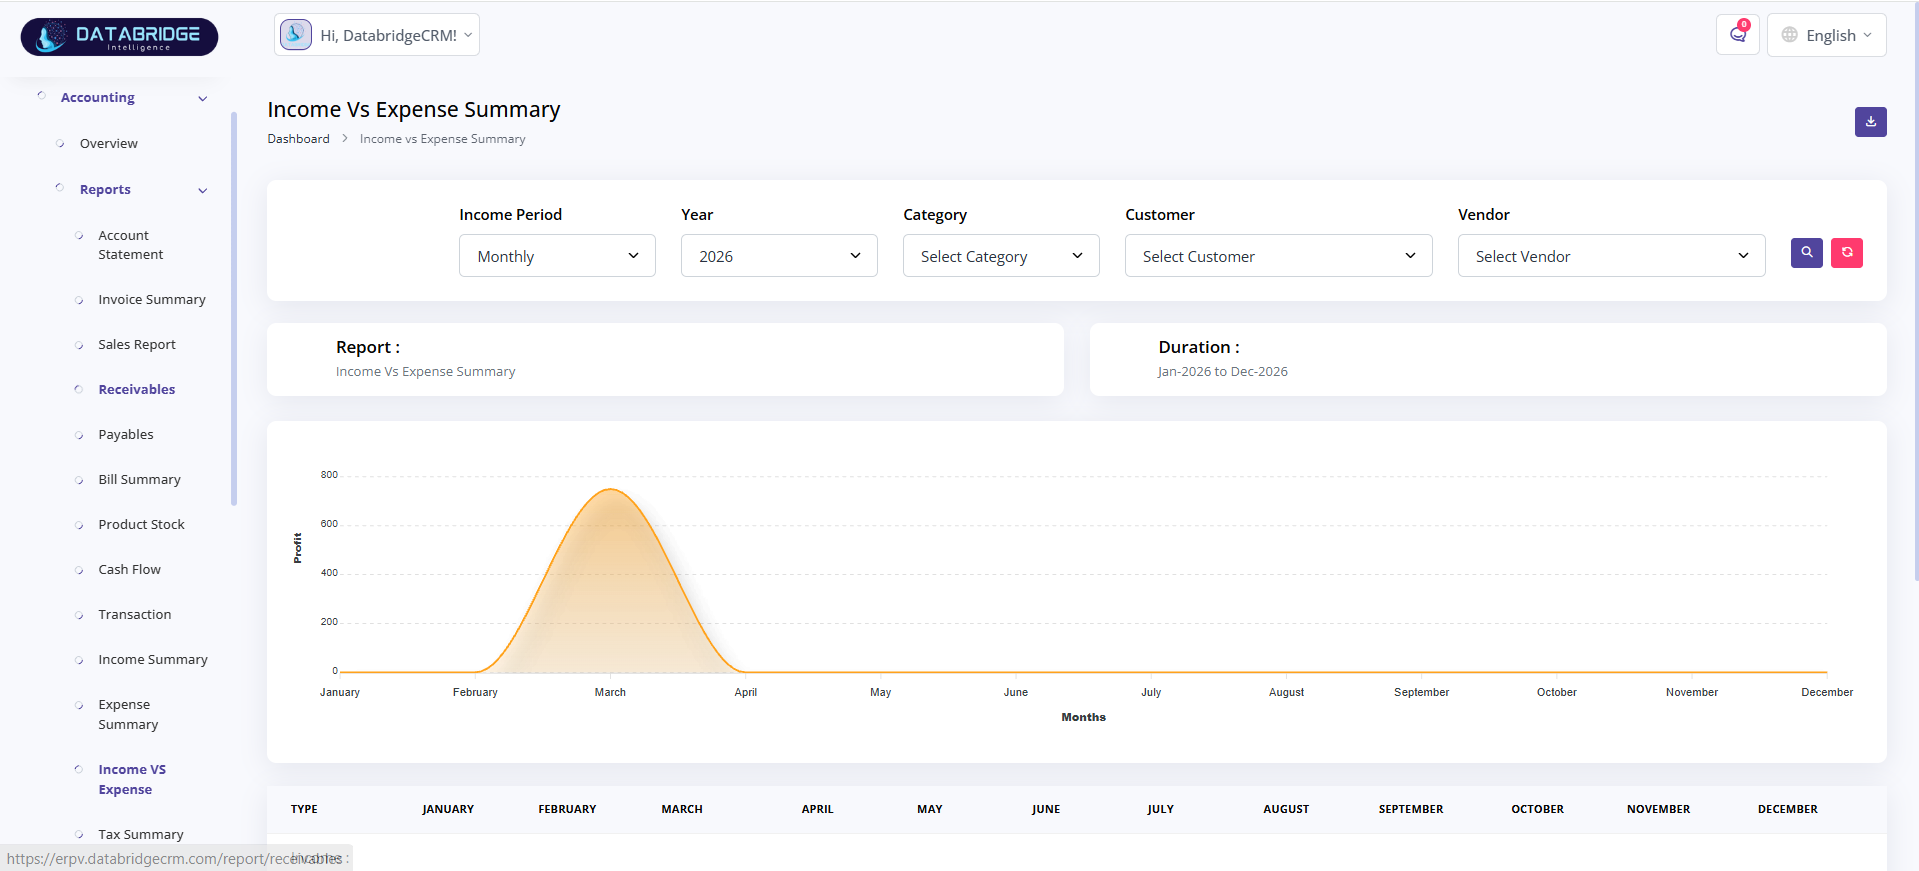This screenshot has width=1919, height=871.
Task: Open Account Statement report
Action: (x=130, y=245)
